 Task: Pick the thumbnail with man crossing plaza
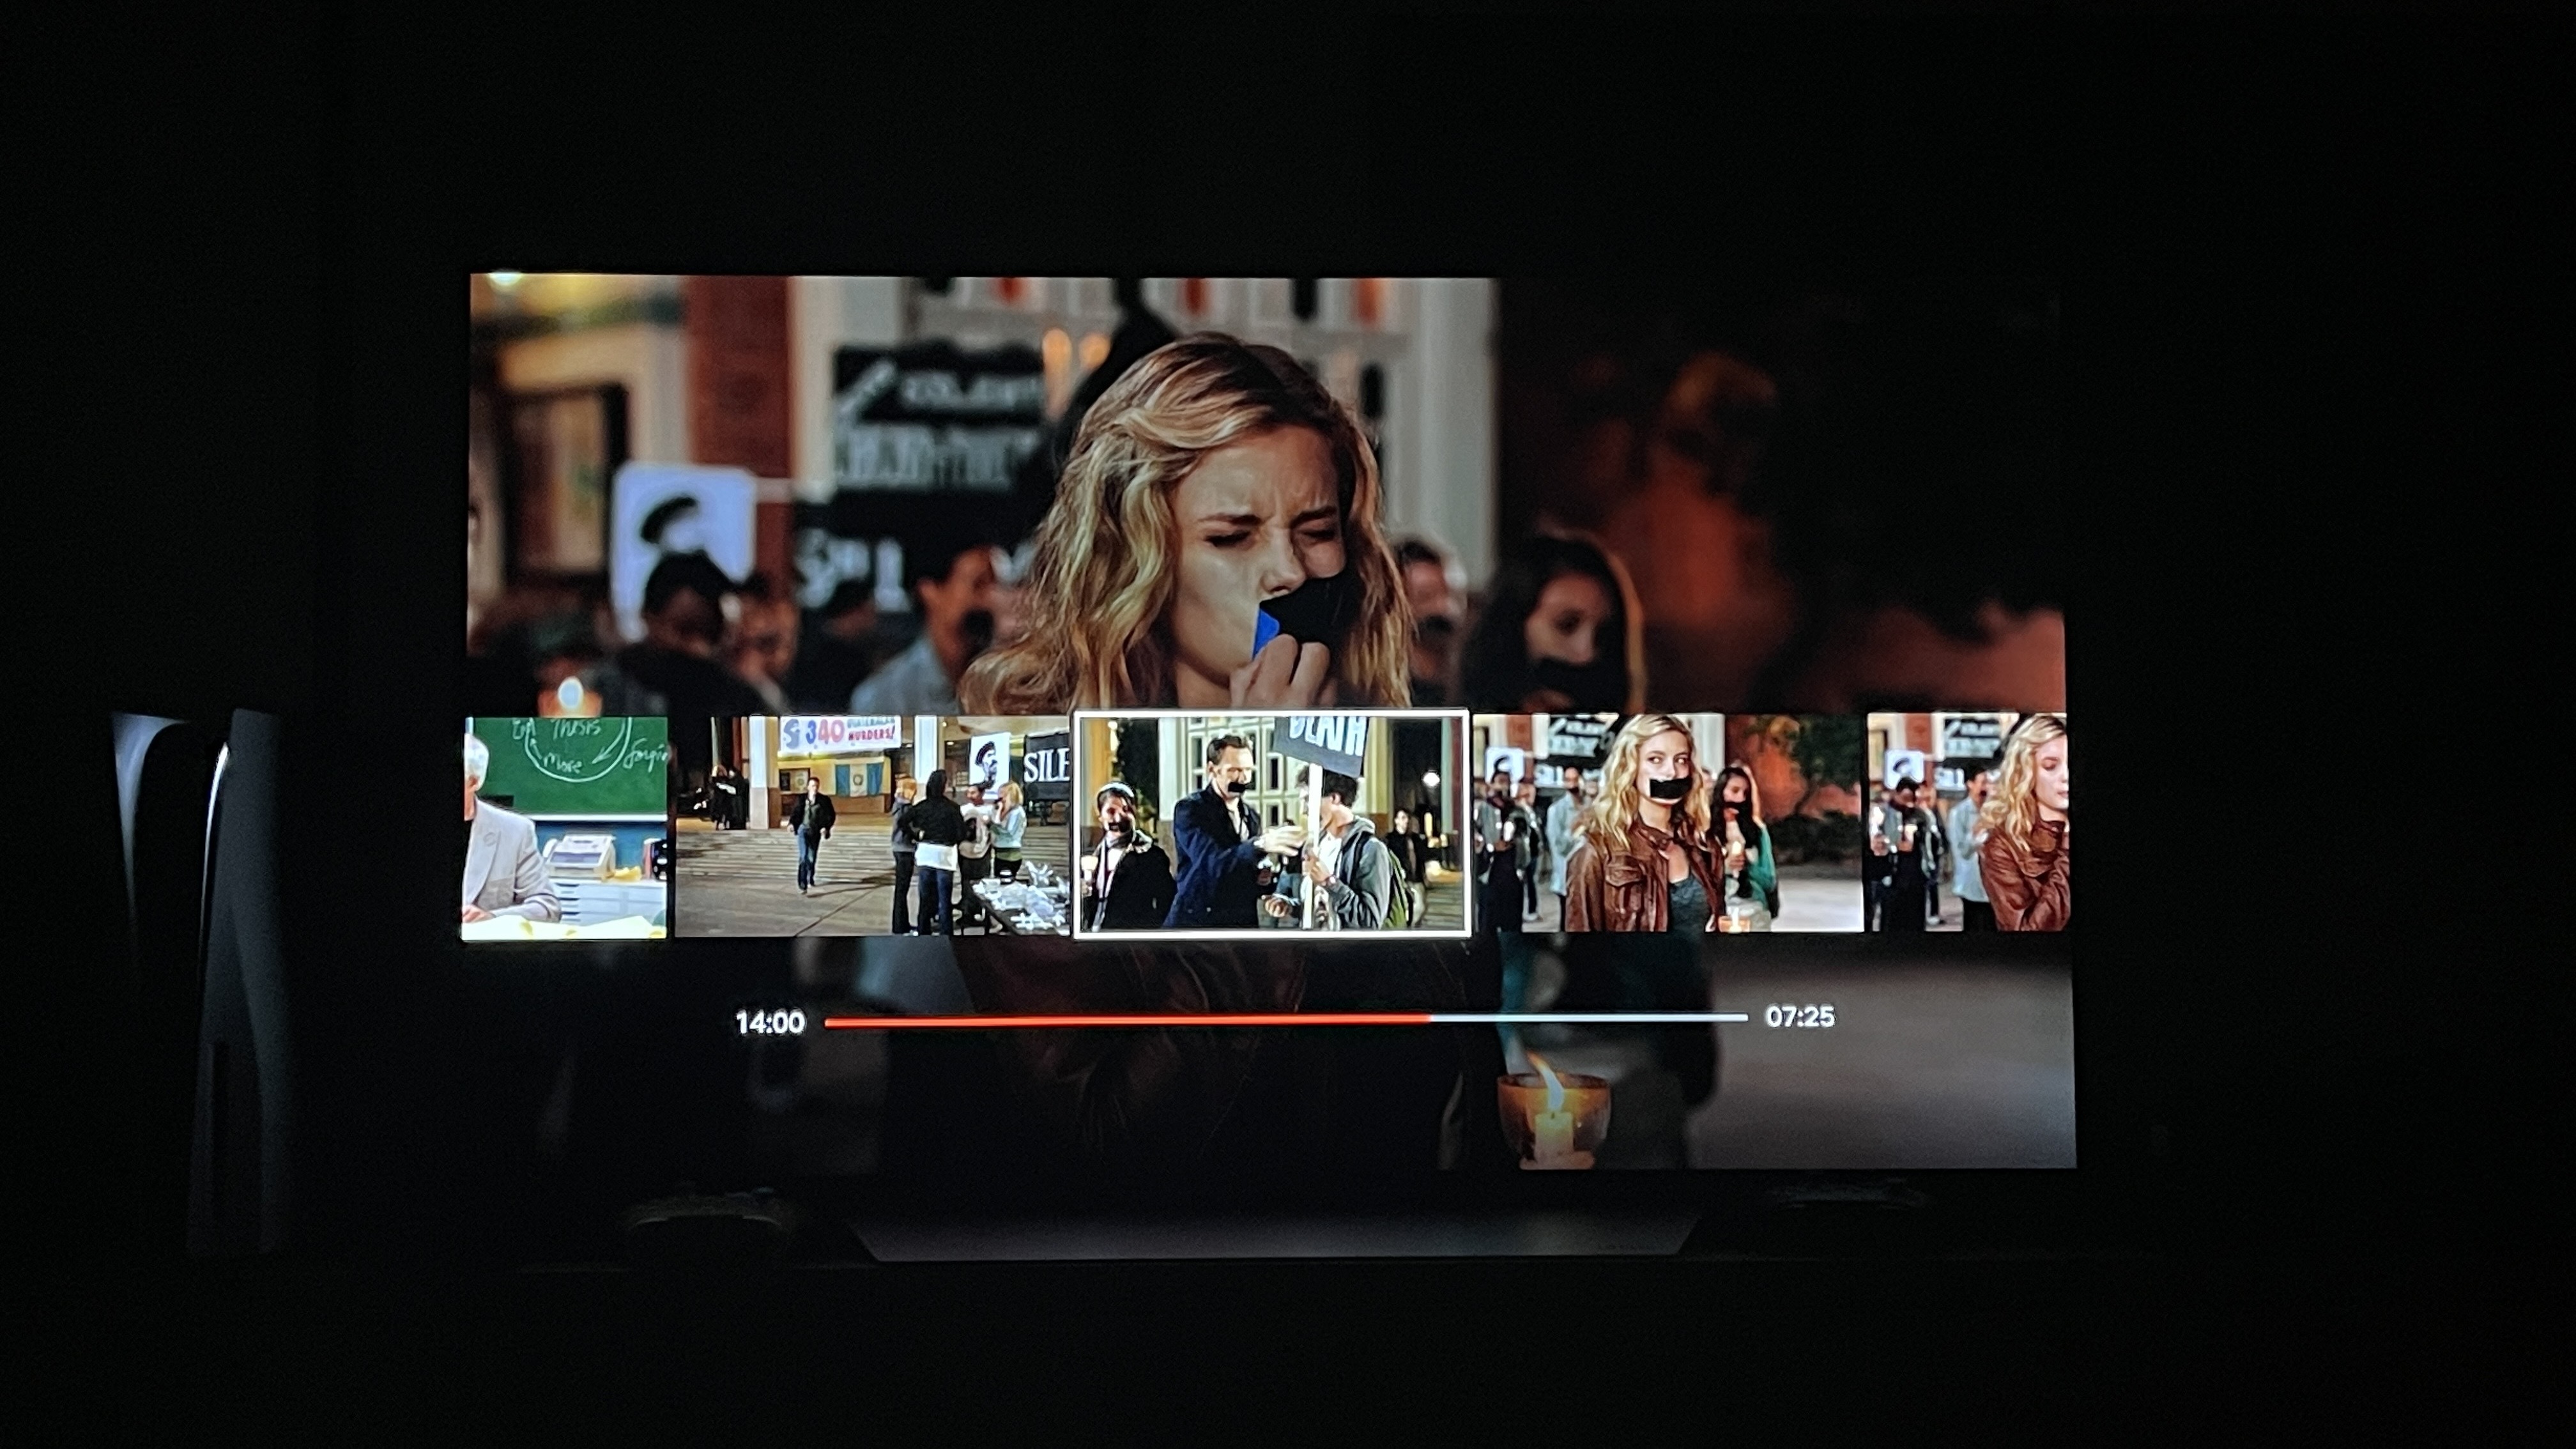[872, 826]
